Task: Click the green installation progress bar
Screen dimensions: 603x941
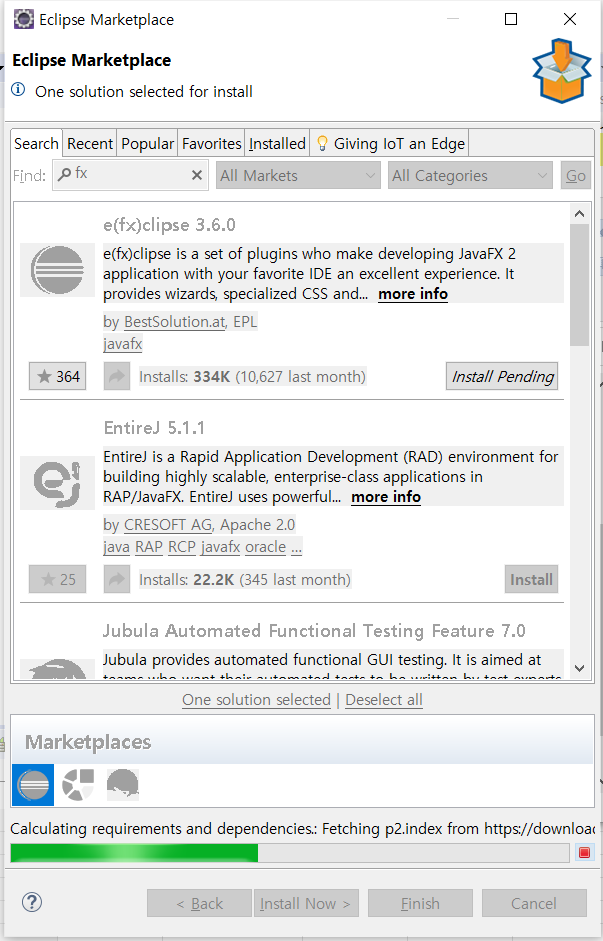Action: pyautogui.click(x=134, y=852)
